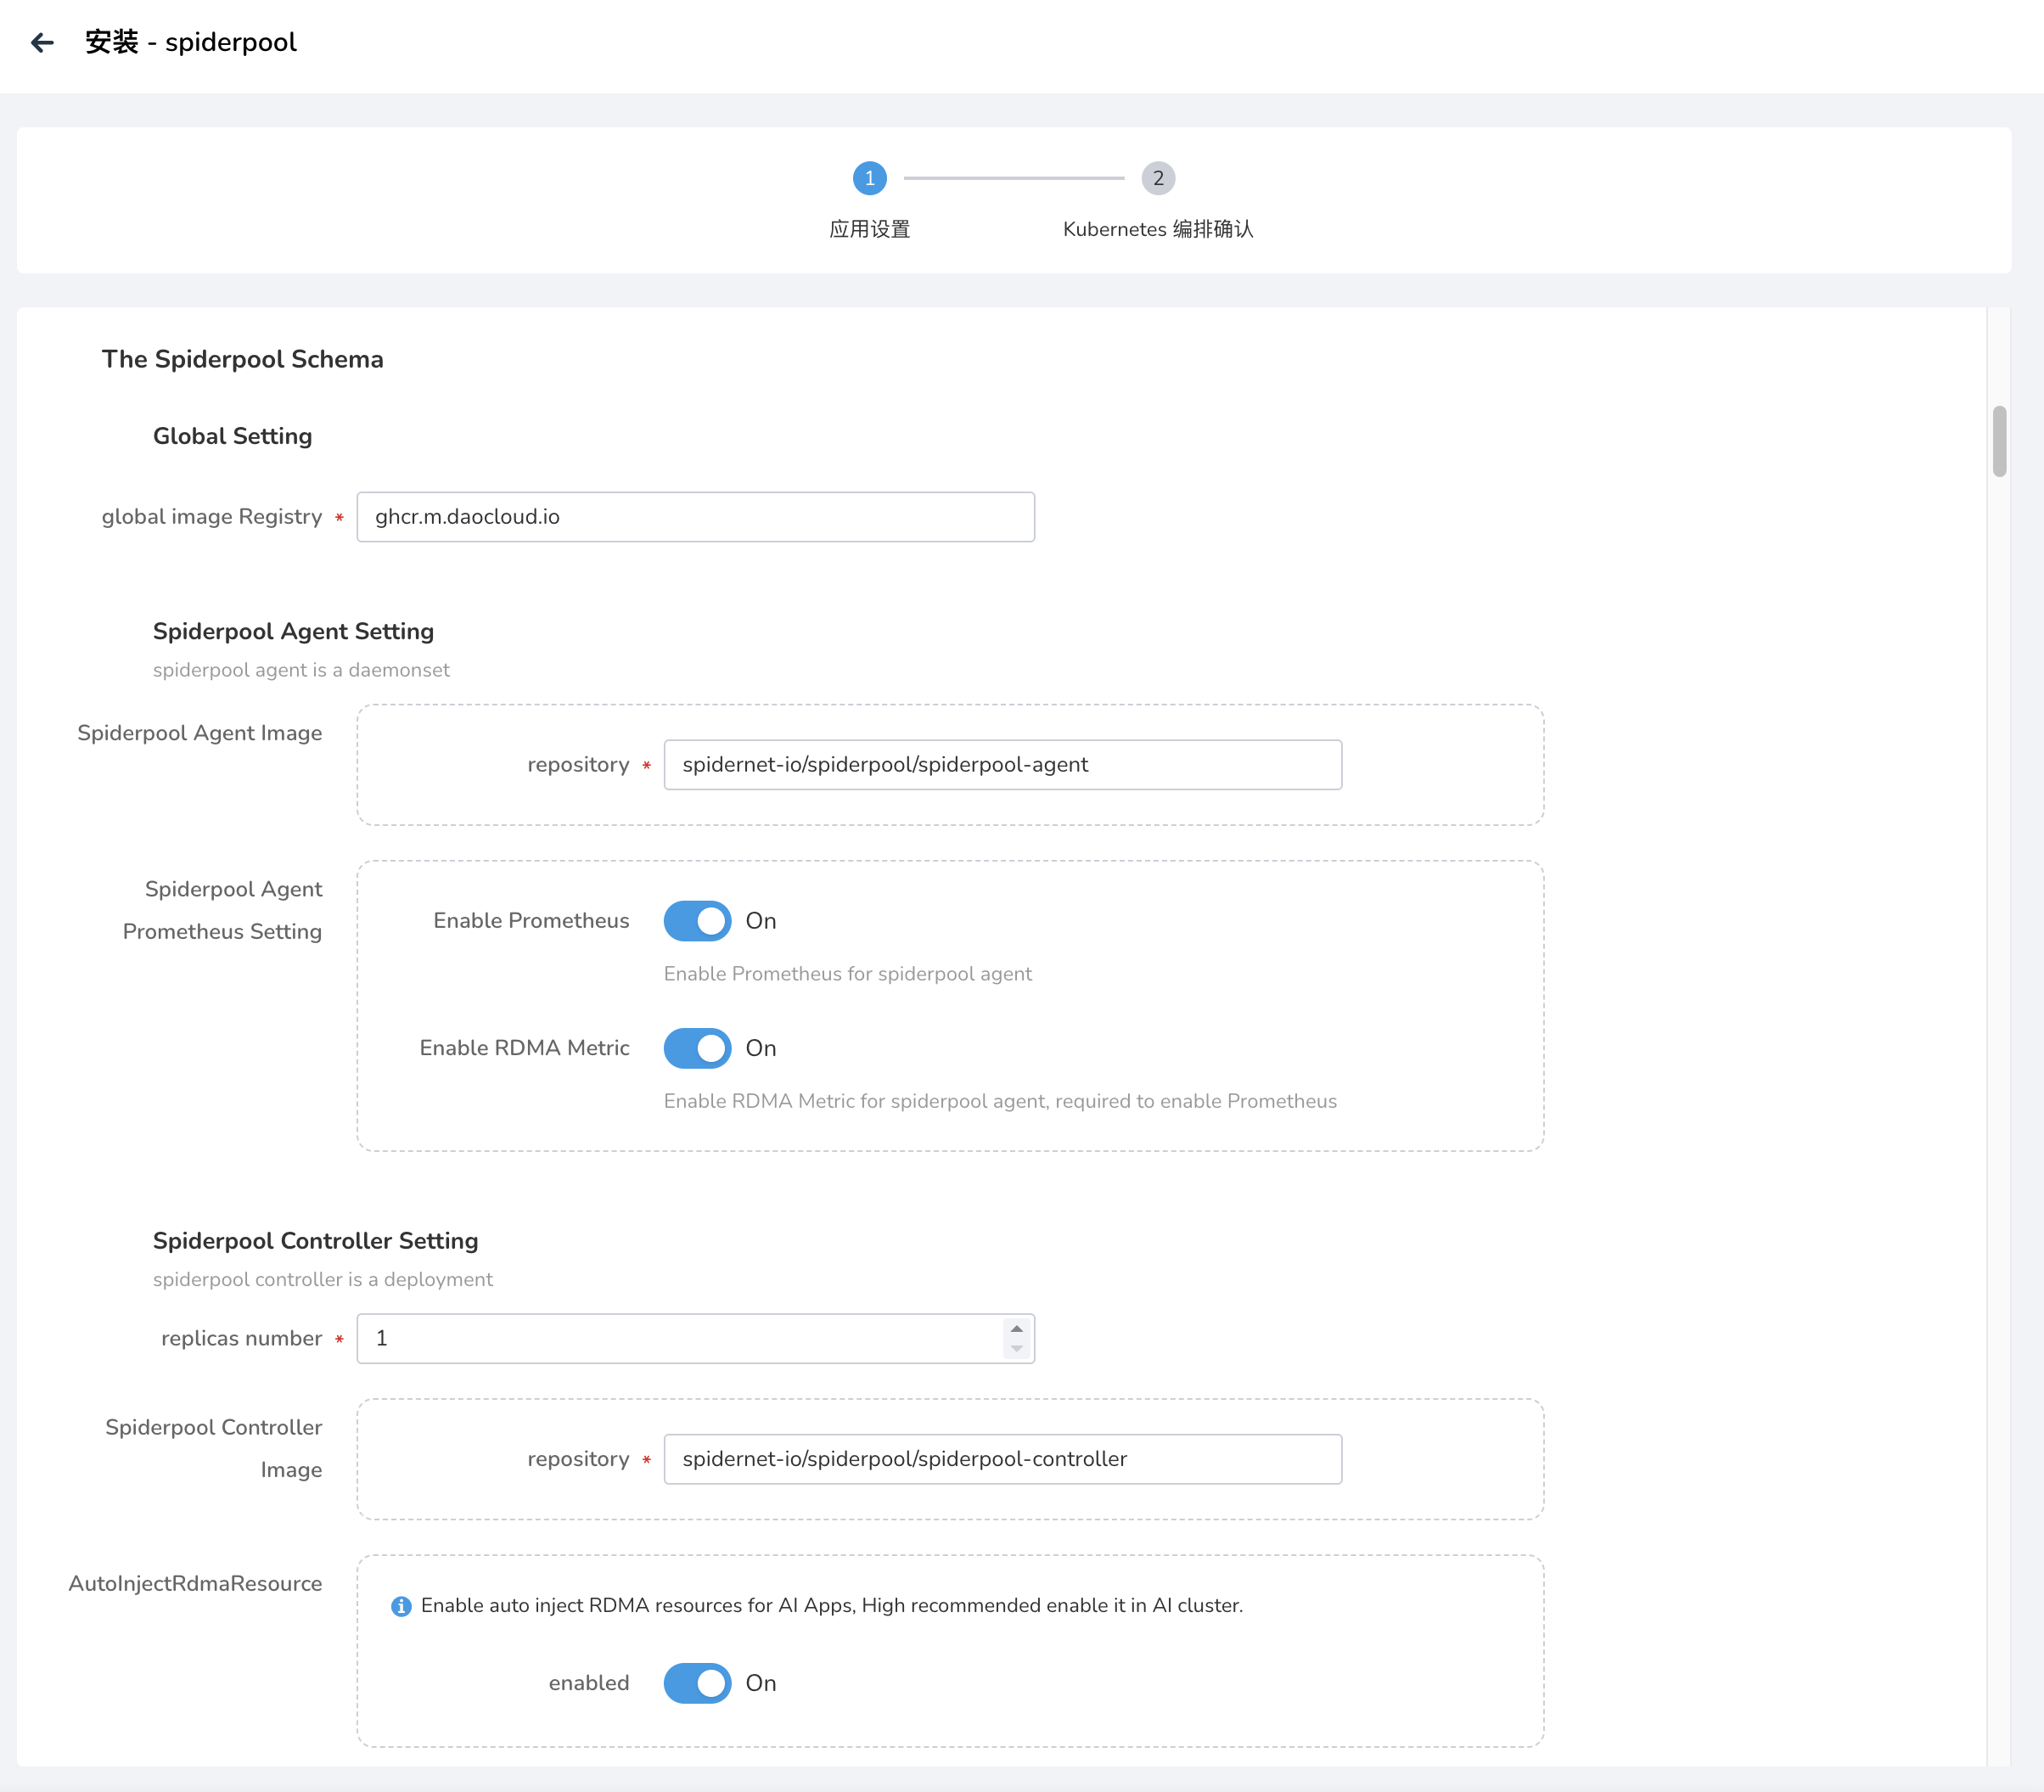Click the agent repository input field
2044x1792 pixels.
(x=1002, y=765)
